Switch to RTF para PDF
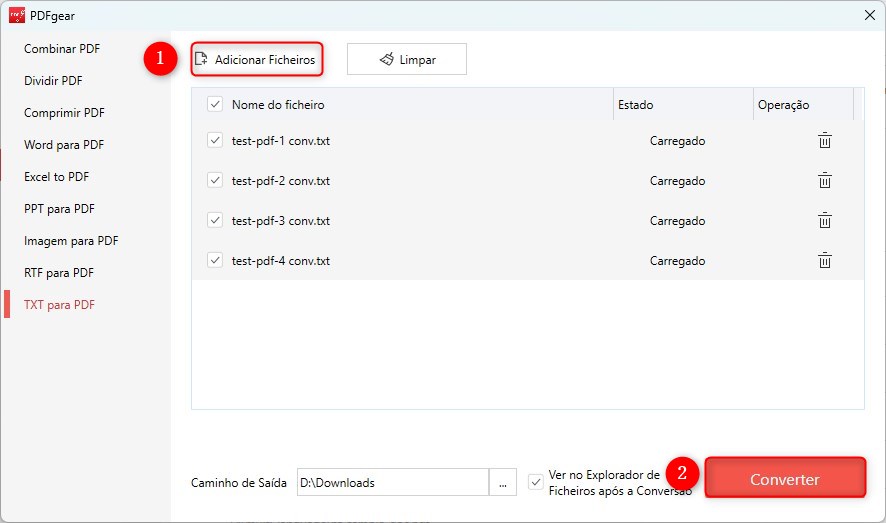The height and width of the screenshot is (523, 886). pos(59,273)
